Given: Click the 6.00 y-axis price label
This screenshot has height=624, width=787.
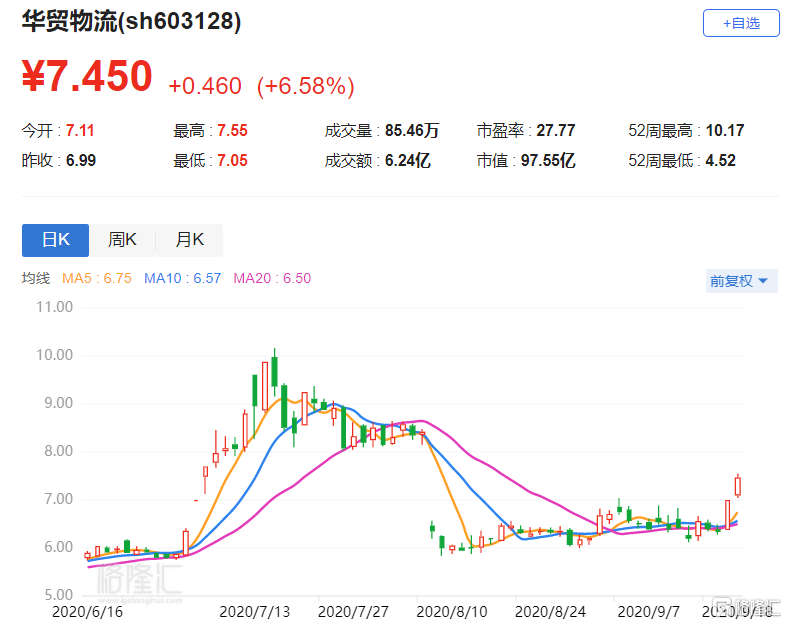Looking at the screenshot, I should (x=58, y=547).
